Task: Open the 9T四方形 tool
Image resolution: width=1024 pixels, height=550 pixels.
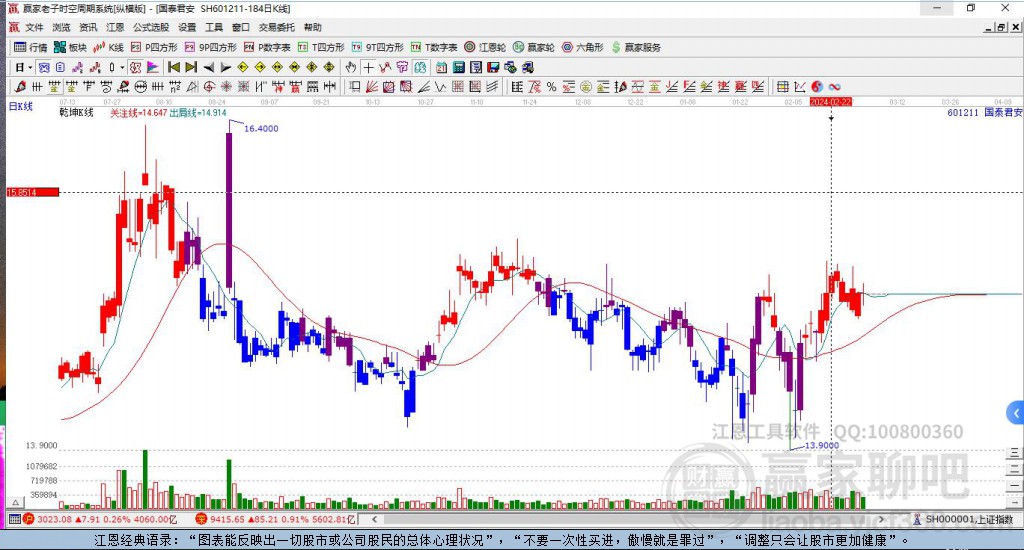Action: pos(377,47)
